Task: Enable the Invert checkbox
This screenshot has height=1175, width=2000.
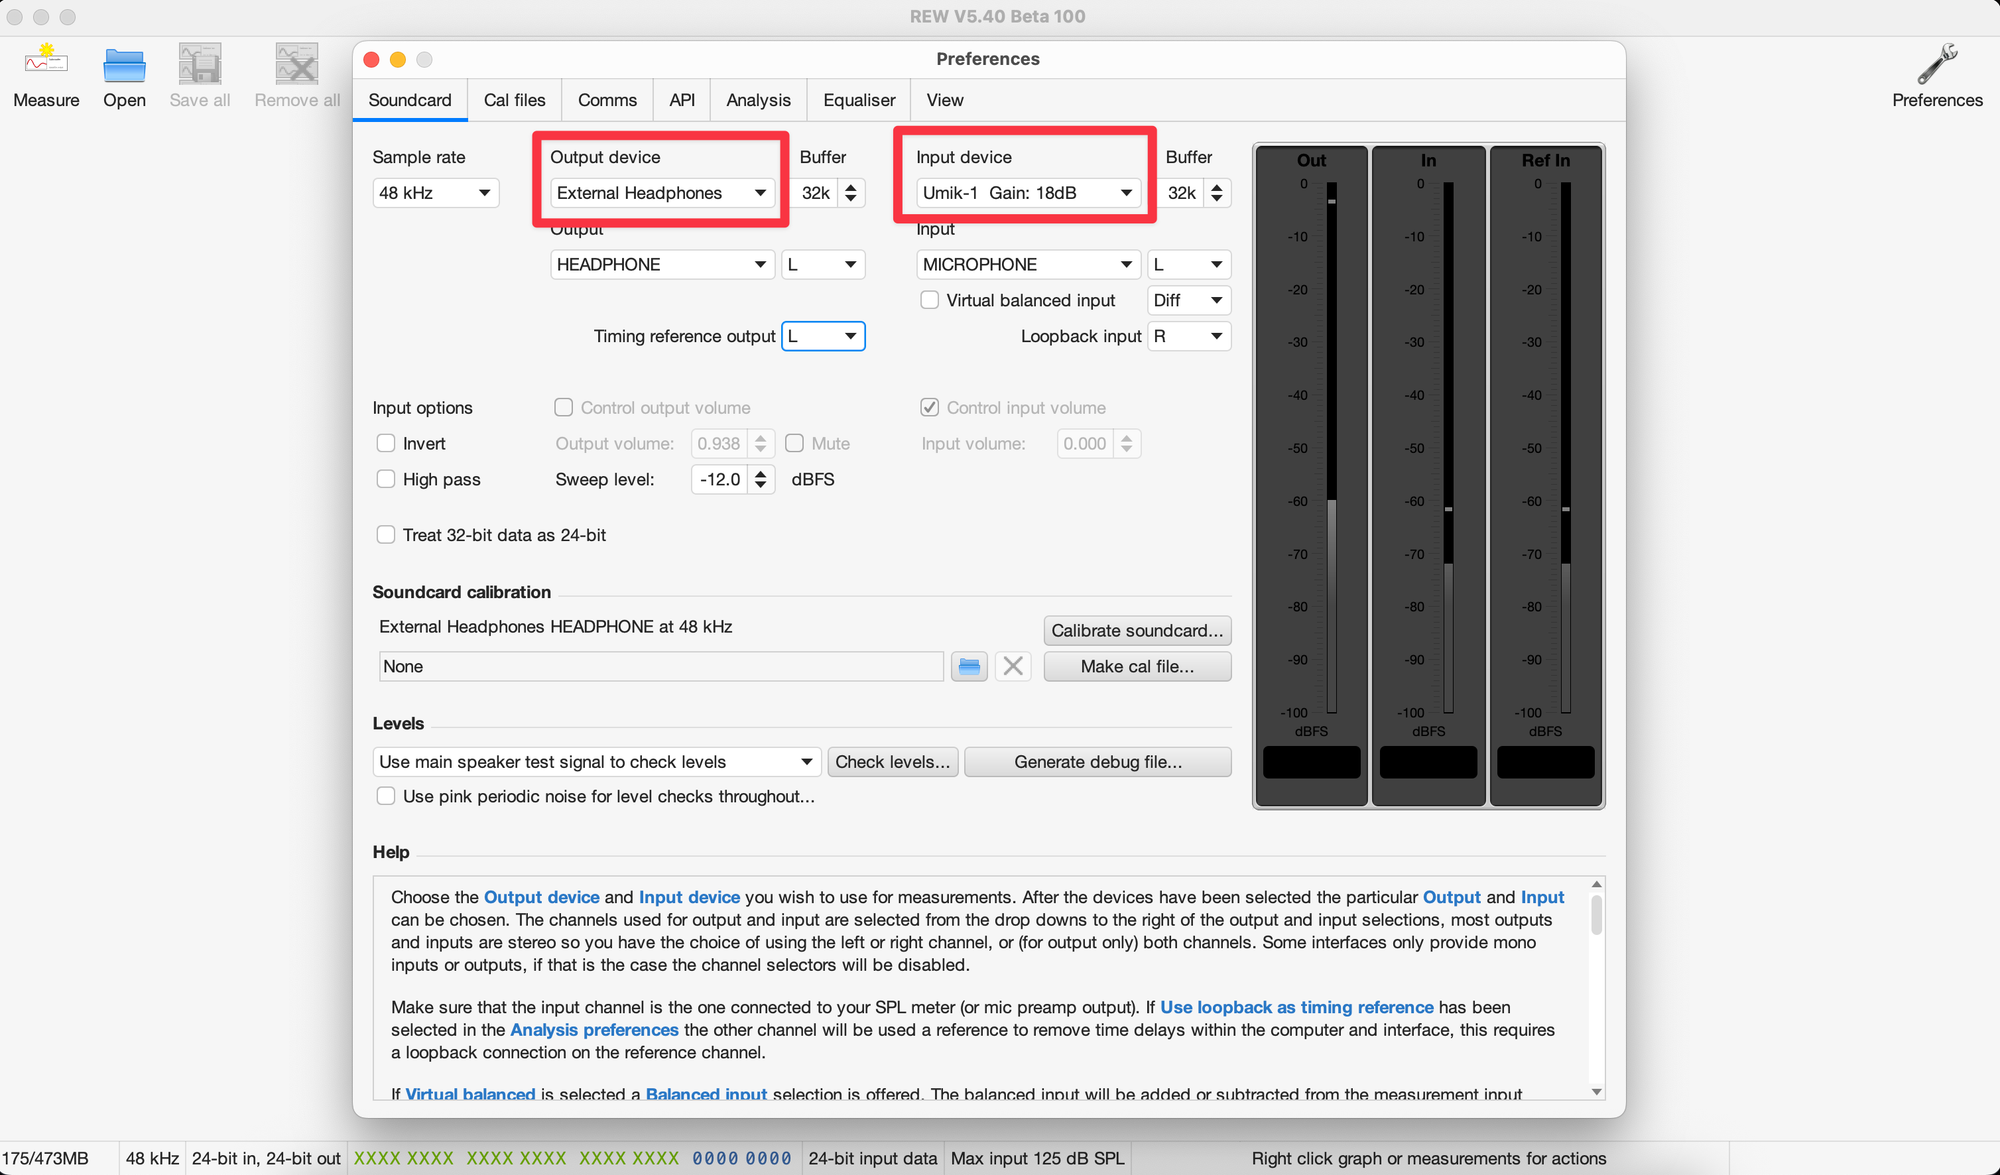Action: coord(386,443)
